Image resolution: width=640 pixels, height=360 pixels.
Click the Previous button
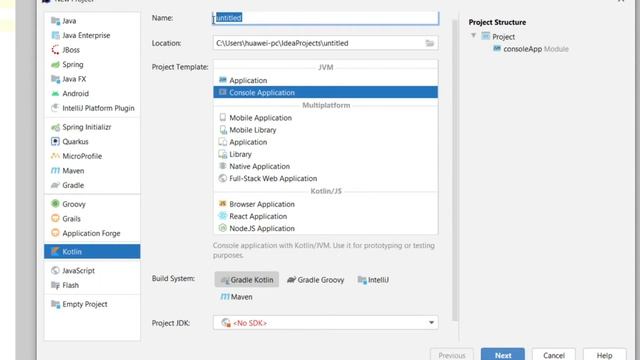[x=452, y=354]
